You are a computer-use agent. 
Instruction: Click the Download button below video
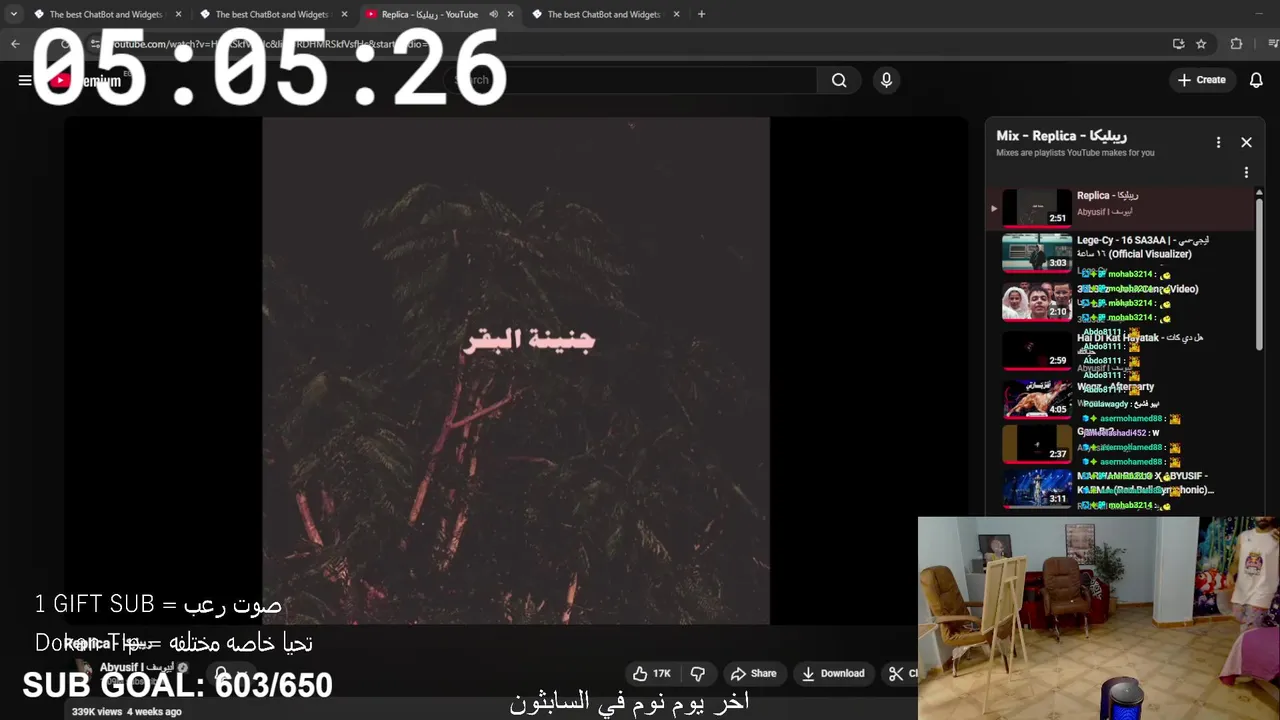833,673
